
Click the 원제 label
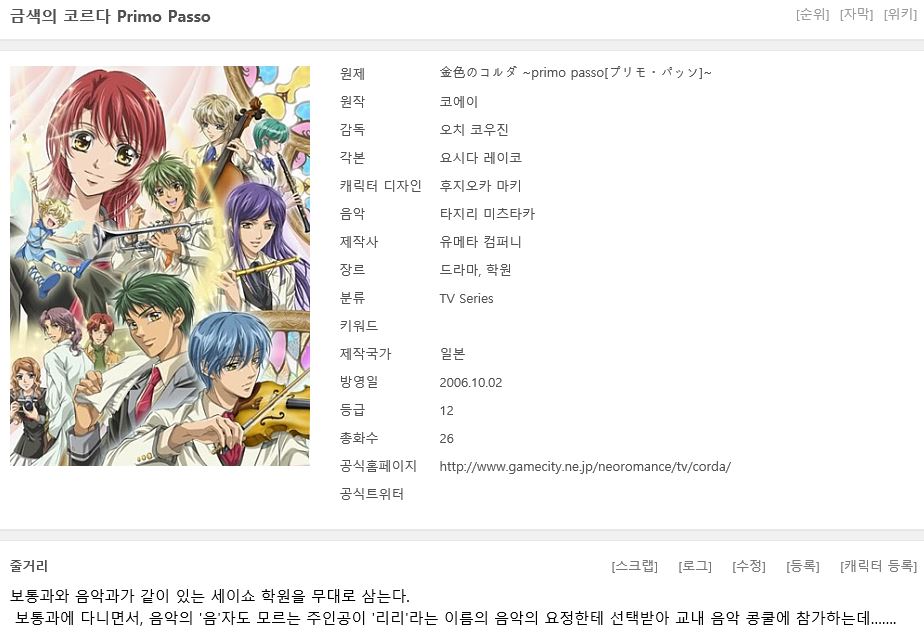tap(352, 74)
